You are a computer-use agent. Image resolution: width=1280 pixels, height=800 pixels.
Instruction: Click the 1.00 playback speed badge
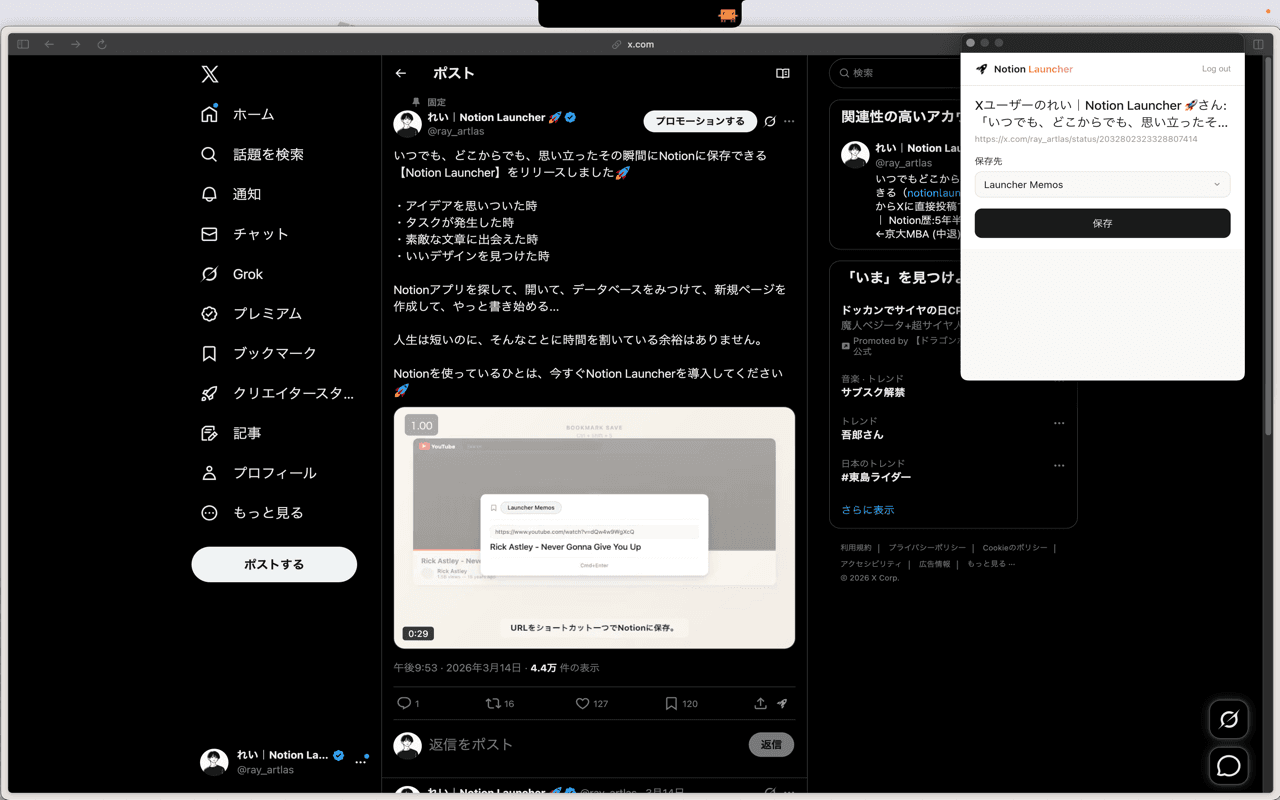point(421,425)
